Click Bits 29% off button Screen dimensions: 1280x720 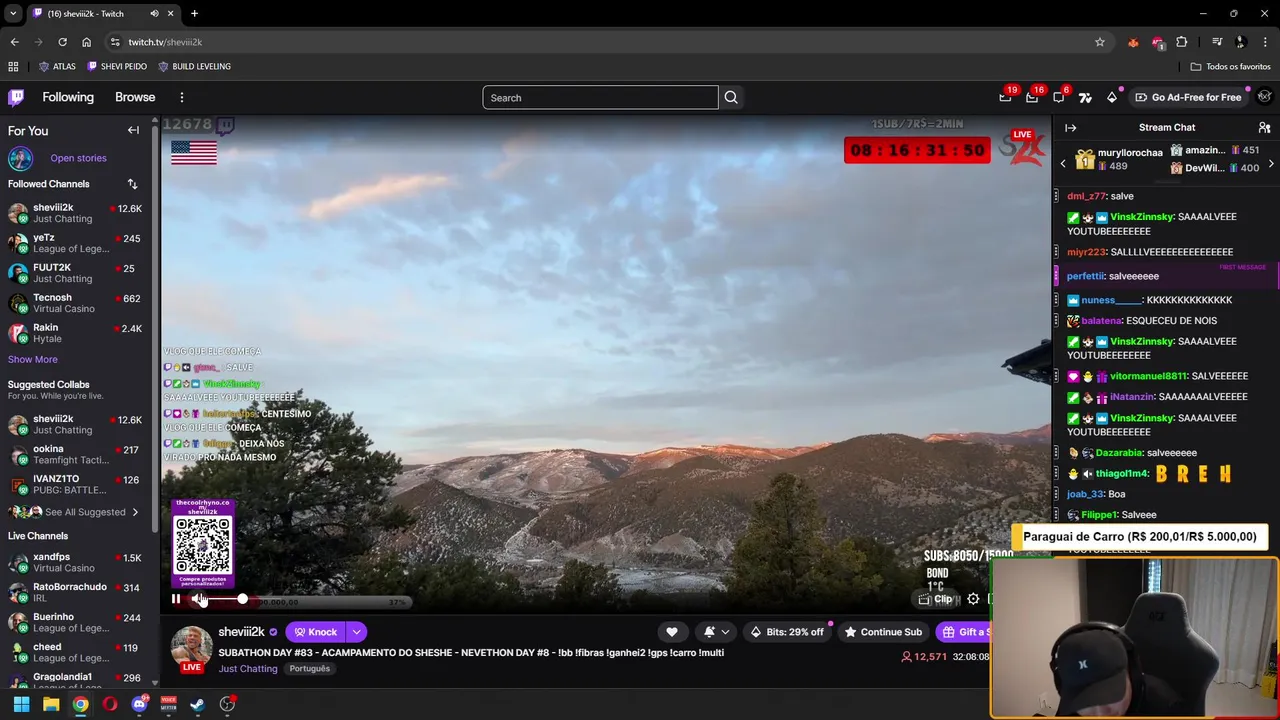[x=788, y=632]
